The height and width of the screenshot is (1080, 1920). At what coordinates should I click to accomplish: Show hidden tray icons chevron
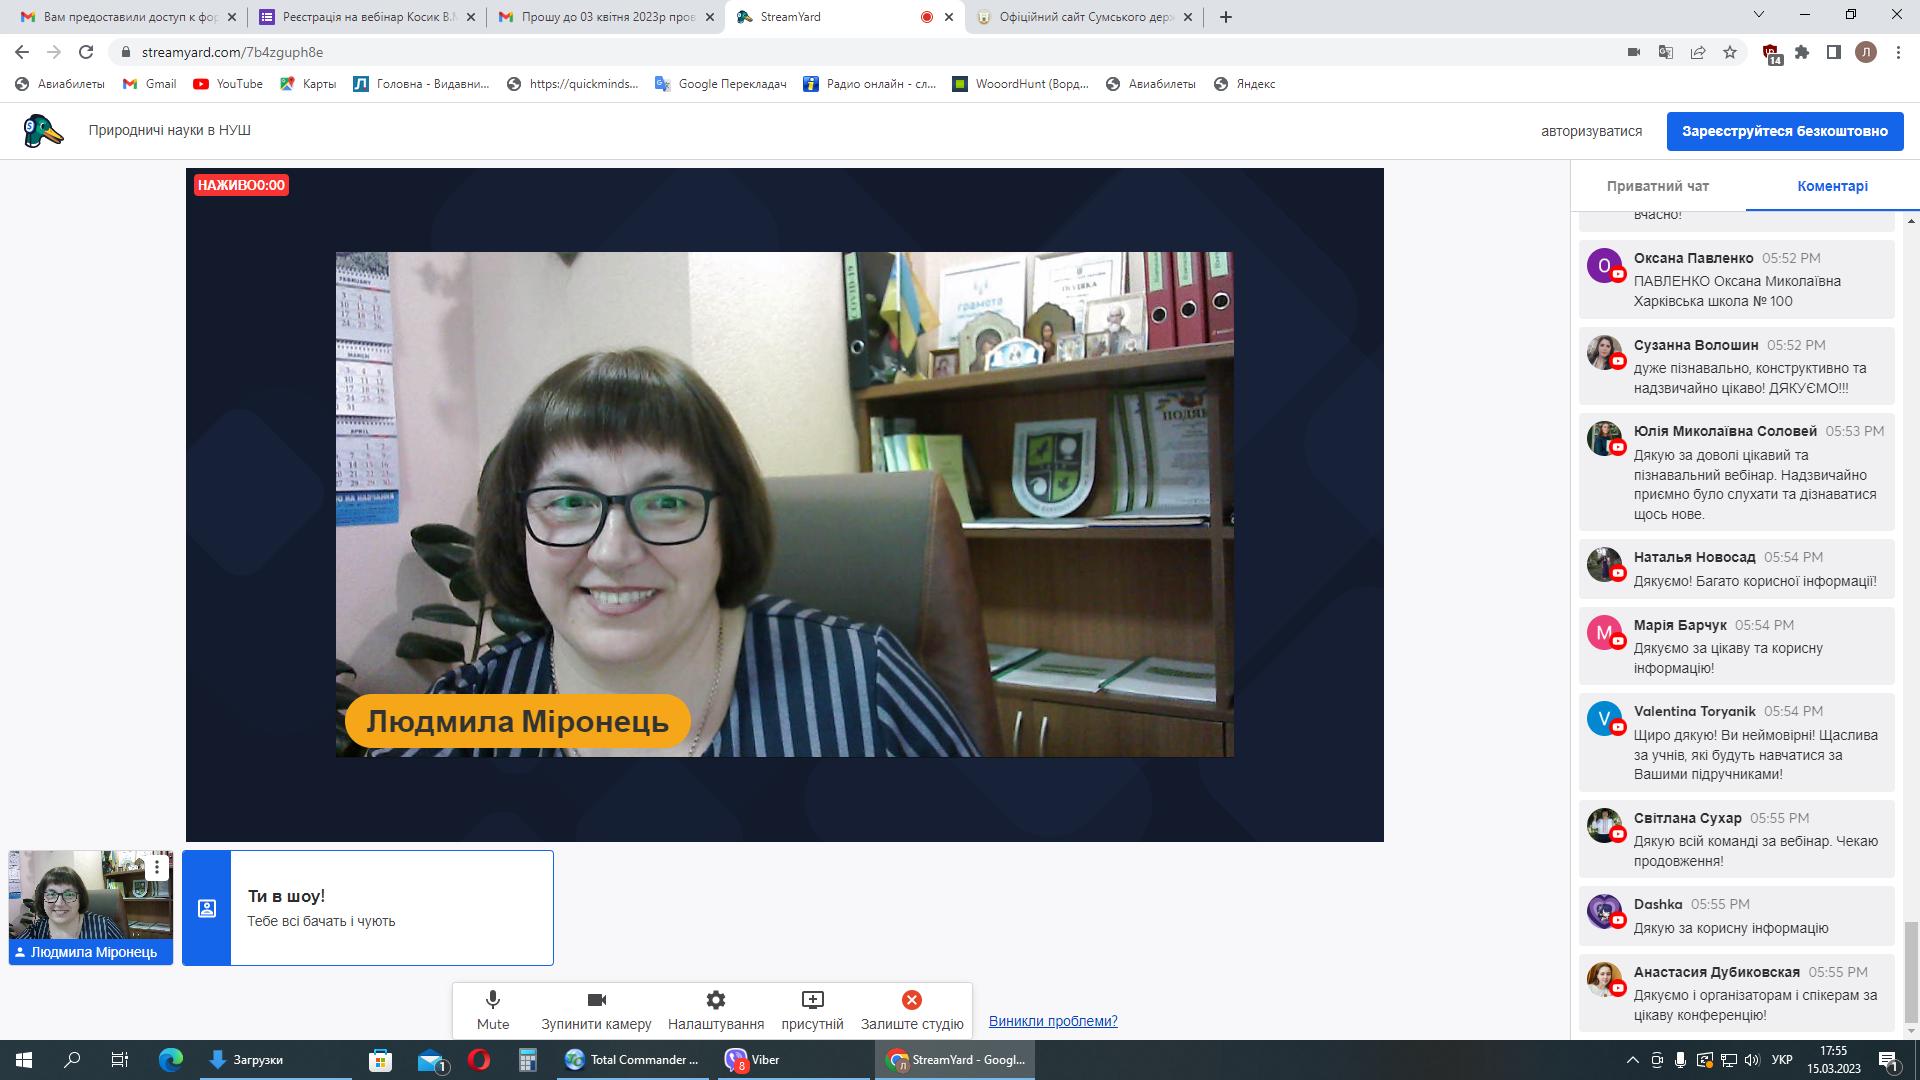pos(1633,1060)
